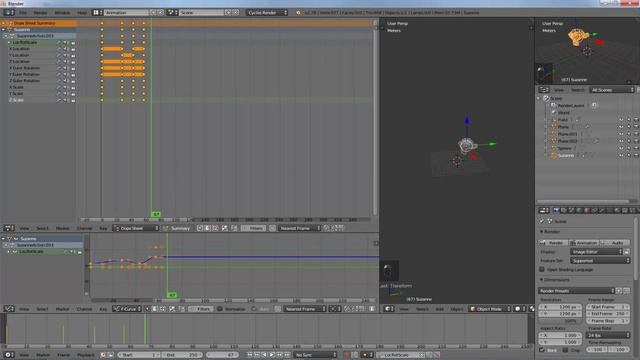Screen dimensions: 640x360
Task: Click the Render button in the Render panel
Action: (553, 242)
